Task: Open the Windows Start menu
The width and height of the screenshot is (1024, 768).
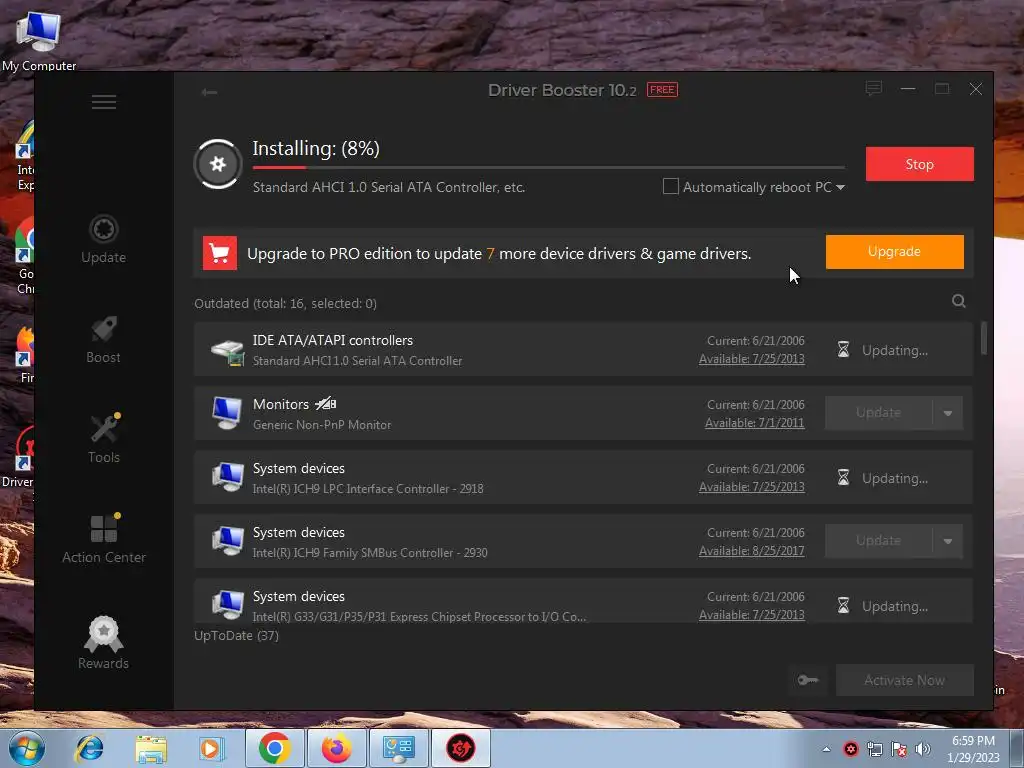Action: click(25, 748)
